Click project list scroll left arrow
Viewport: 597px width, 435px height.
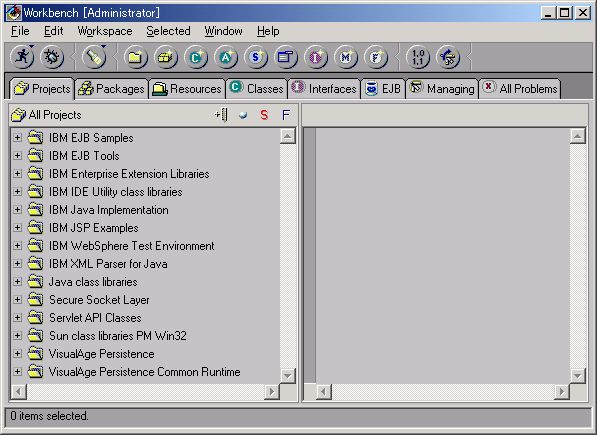[19, 392]
